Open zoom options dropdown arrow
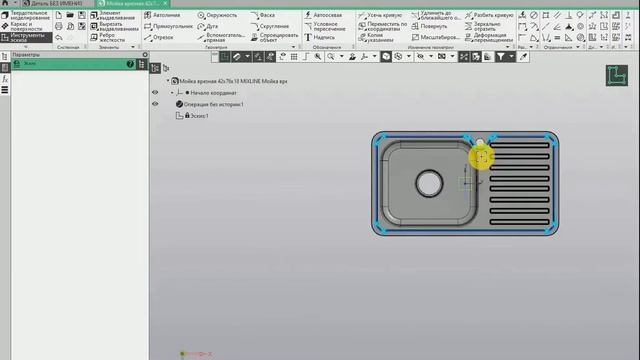The image size is (640, 360). (342, 57)
